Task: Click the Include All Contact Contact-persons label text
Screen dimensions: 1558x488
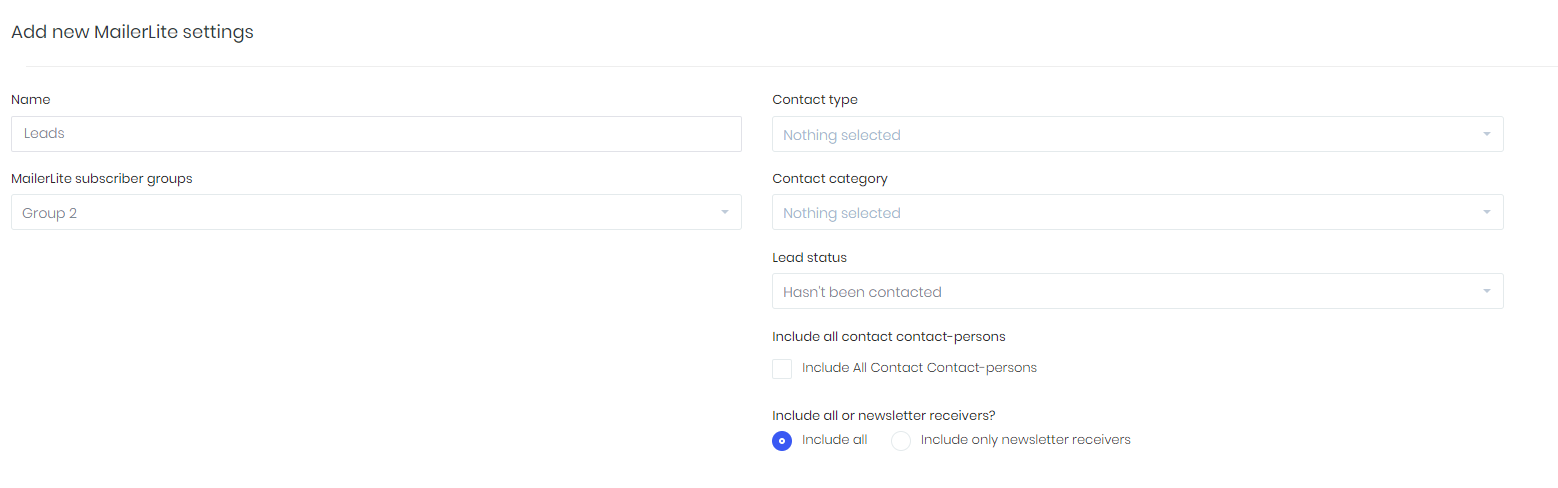Action: pyautogui.click(x=919, y=368)
